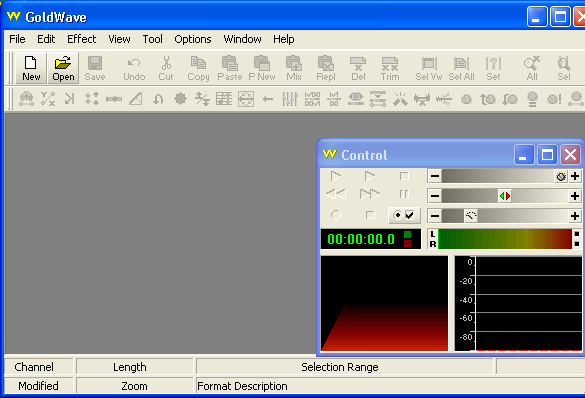Screen dimensions: 585x398
Task: Click the rewind button in Control window
Action: coord(336,194)
